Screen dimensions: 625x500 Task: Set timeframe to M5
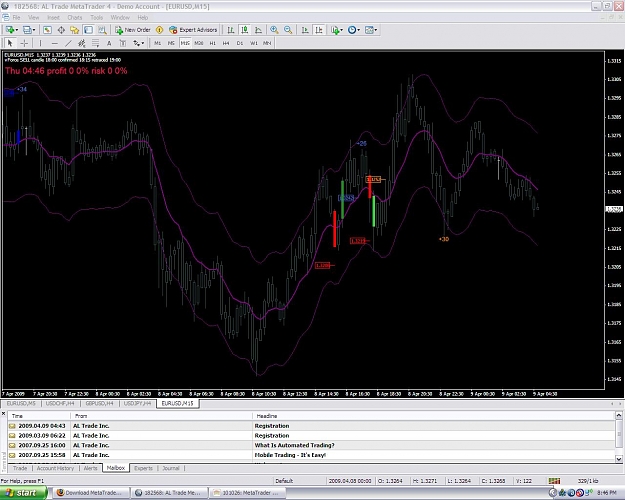coord(171,43)
